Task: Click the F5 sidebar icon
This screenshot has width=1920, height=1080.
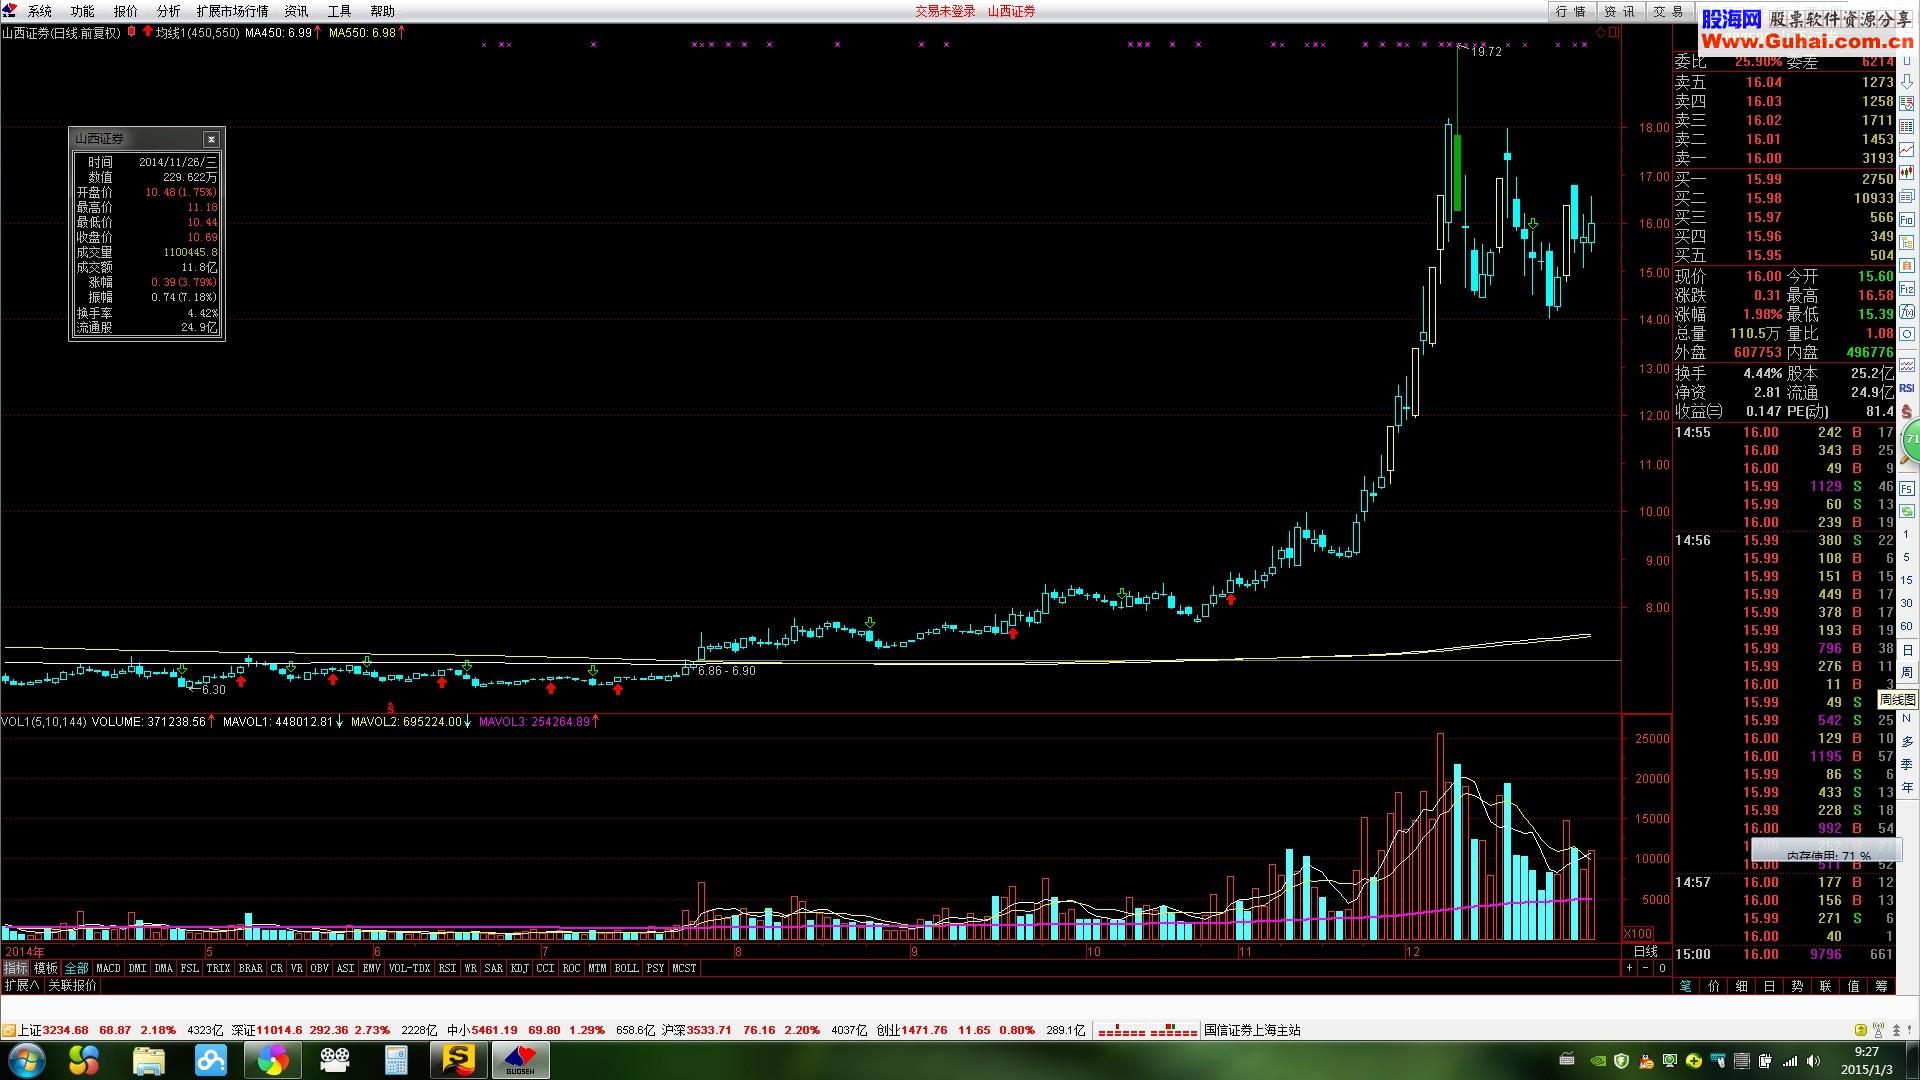Action: coord(1907,488)
